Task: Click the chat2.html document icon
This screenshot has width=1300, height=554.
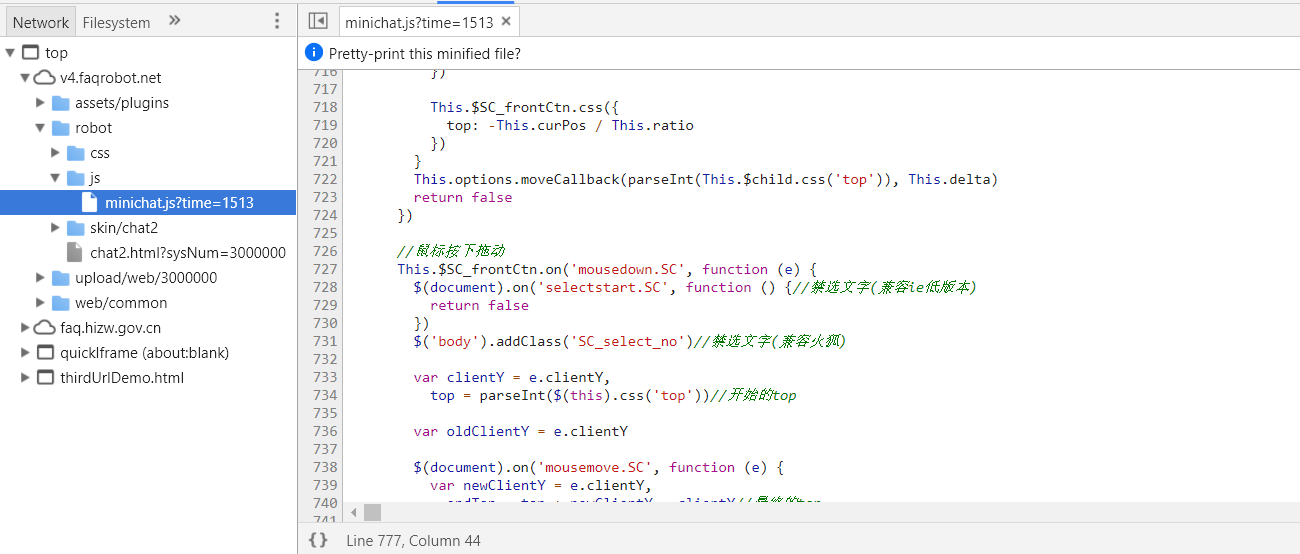Action: (x=74, y=252)
